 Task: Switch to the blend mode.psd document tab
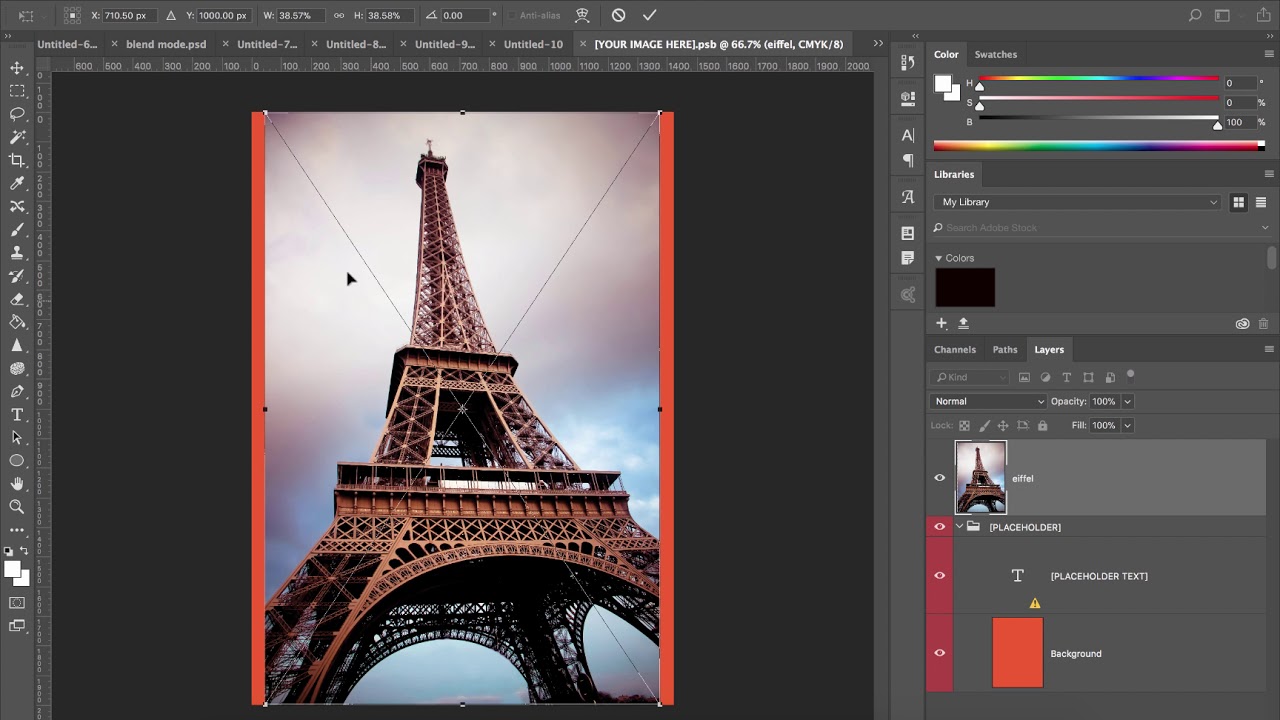tap(166, 44)
